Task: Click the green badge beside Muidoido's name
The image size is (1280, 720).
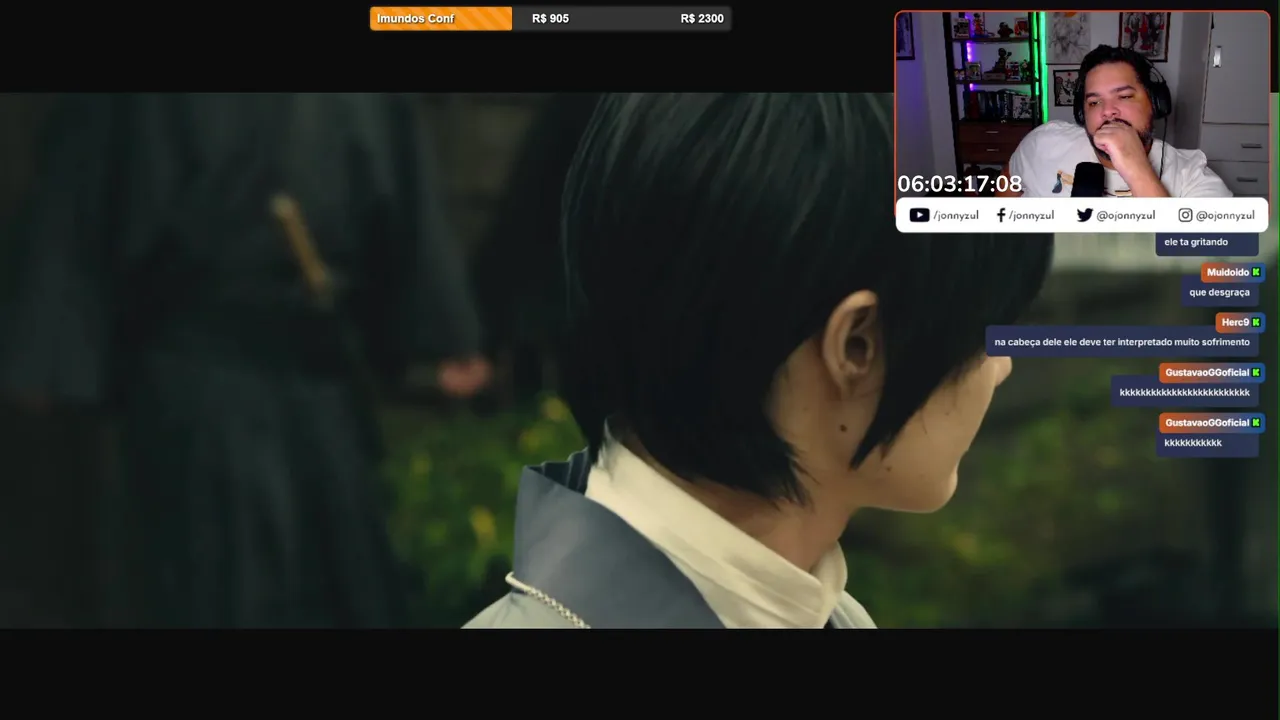Action: 1256,272
